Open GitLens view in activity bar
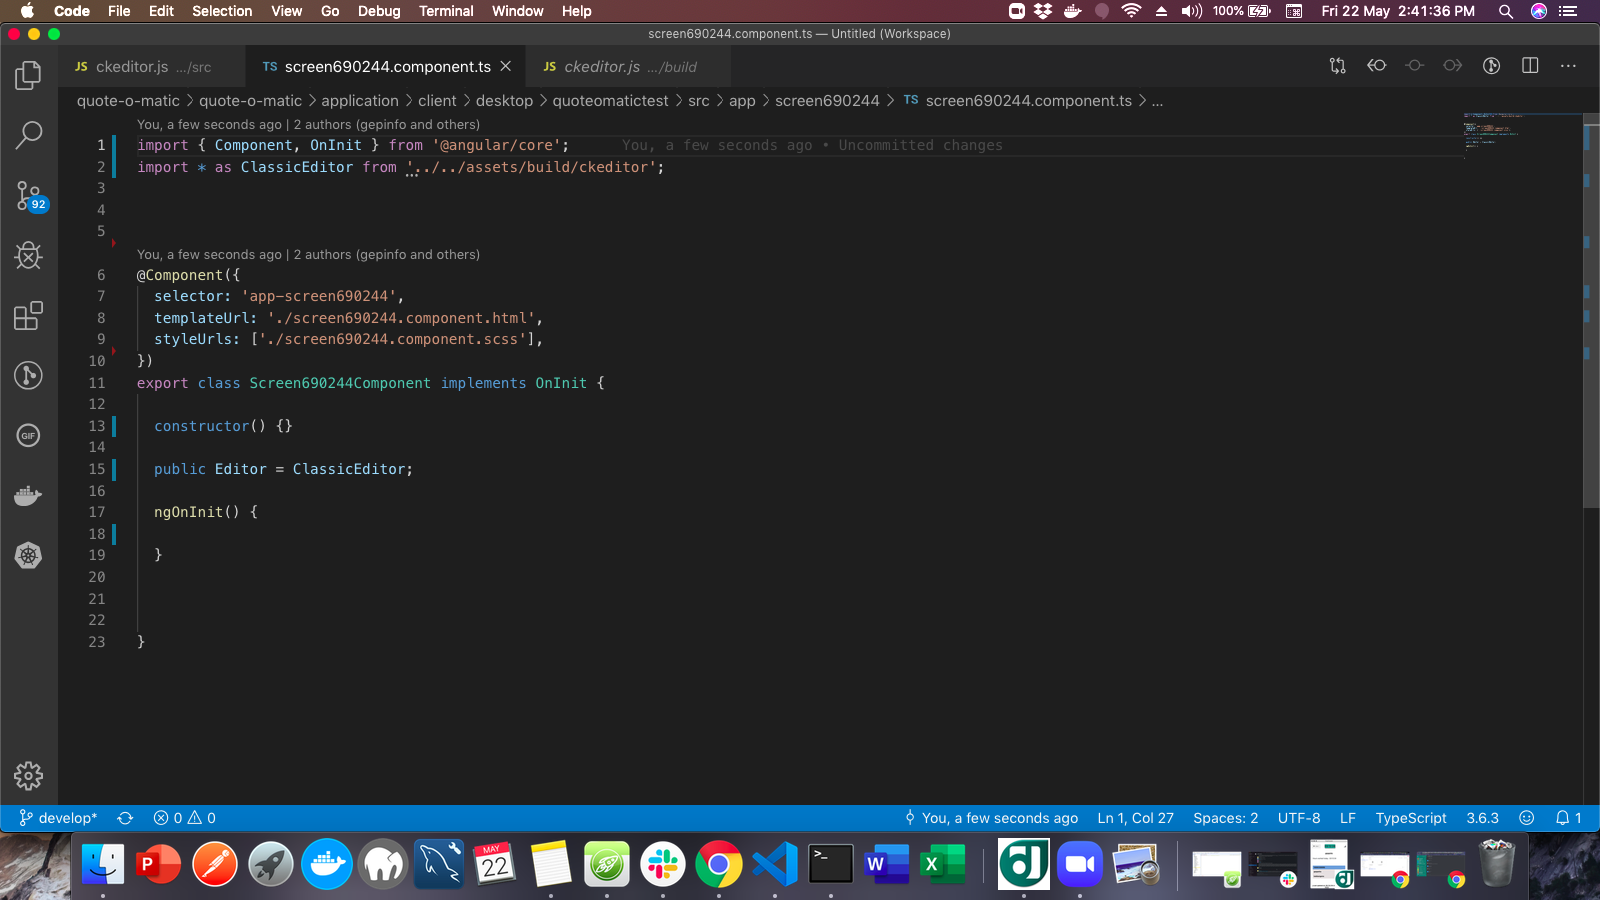 tap(29, 376)
